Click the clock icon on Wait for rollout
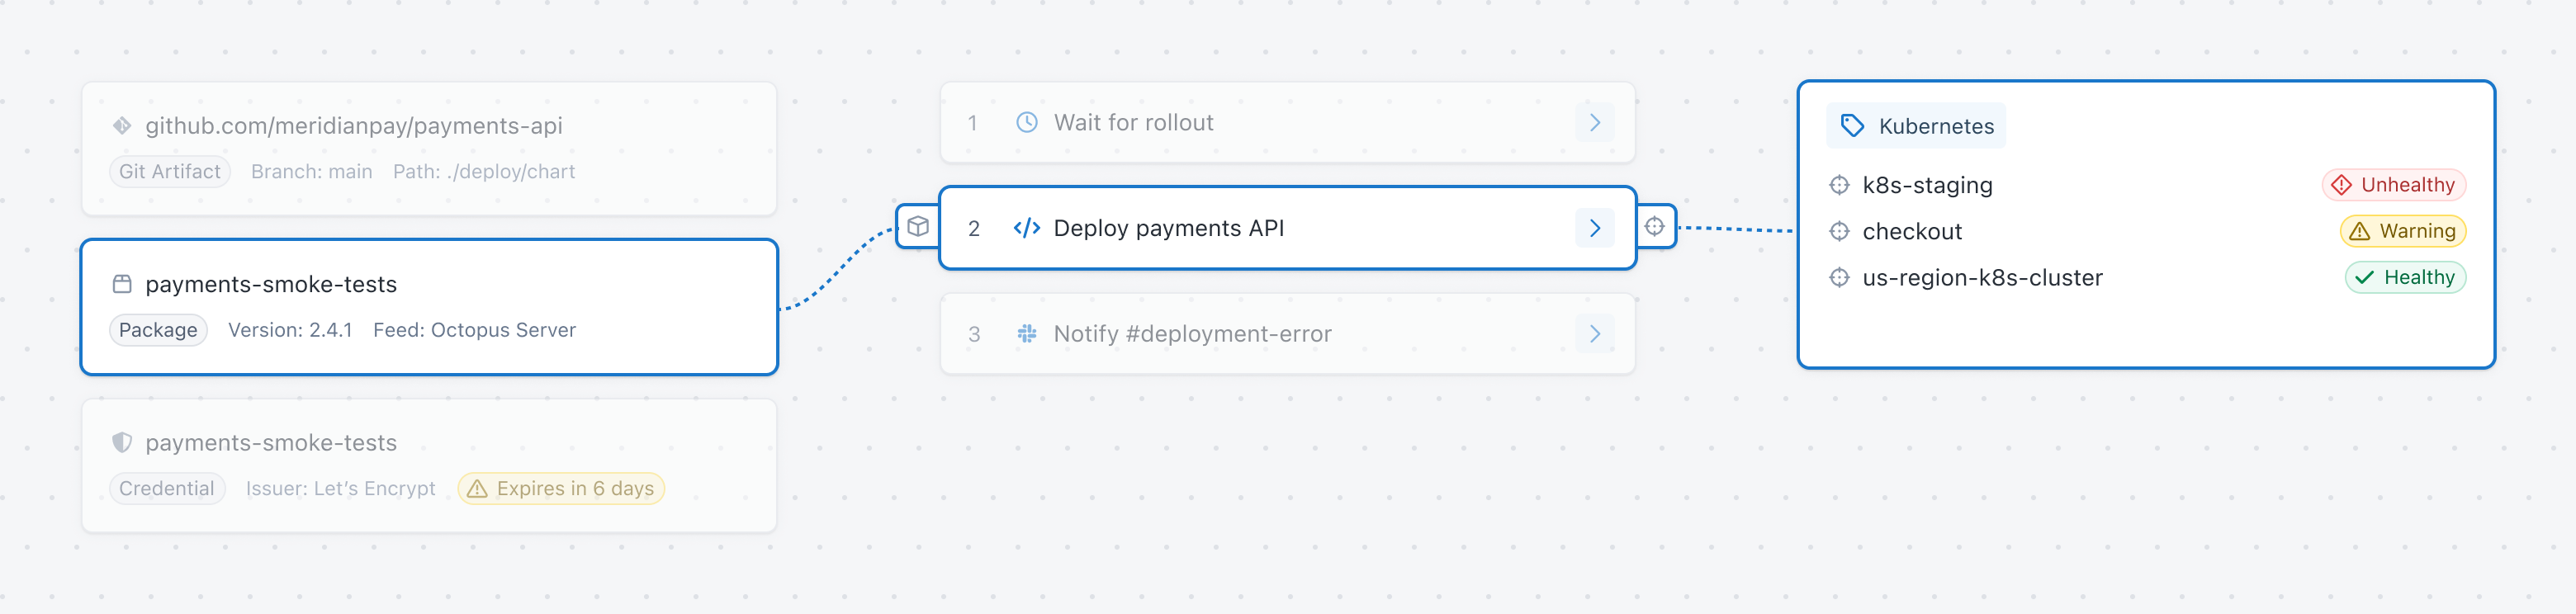 pos(1027,122)
